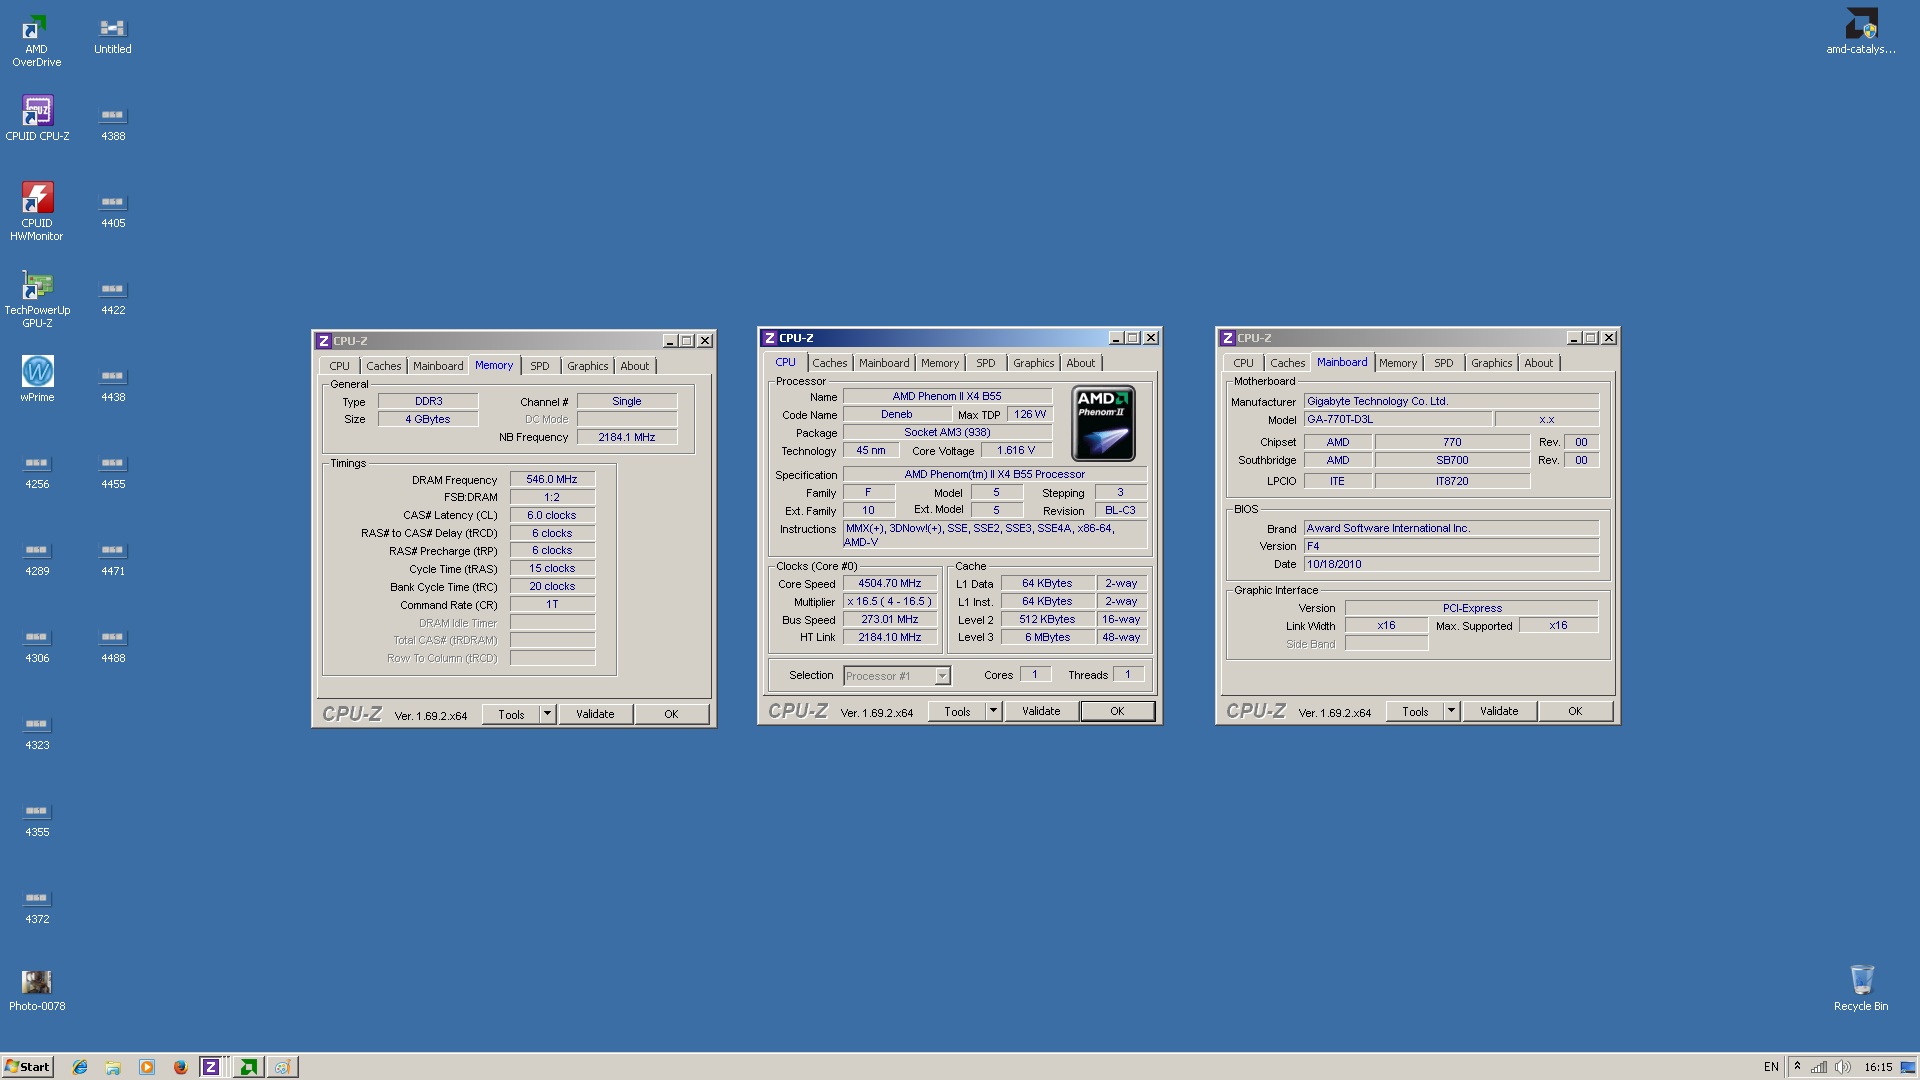Select the 4372 desktop file

click(x=37, y=905)
